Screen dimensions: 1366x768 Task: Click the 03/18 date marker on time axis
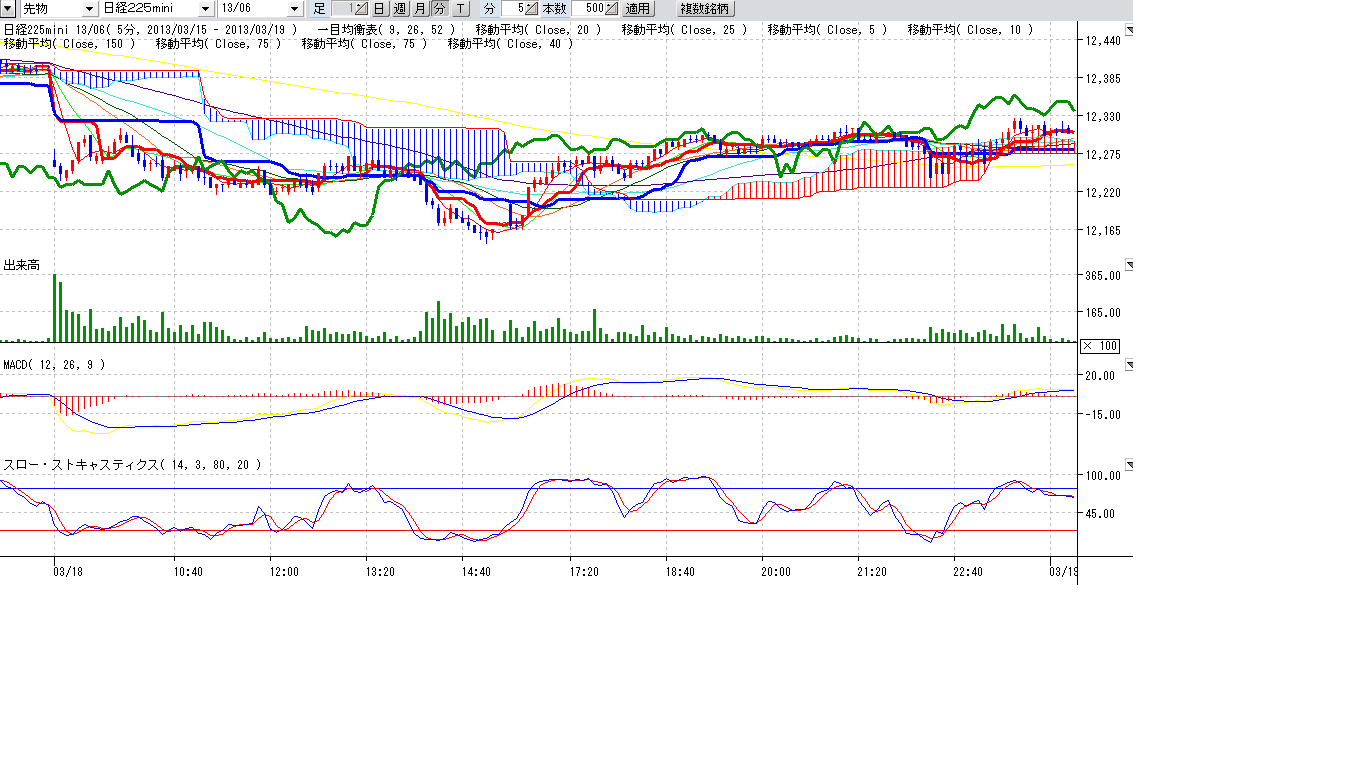coord(67,572)
